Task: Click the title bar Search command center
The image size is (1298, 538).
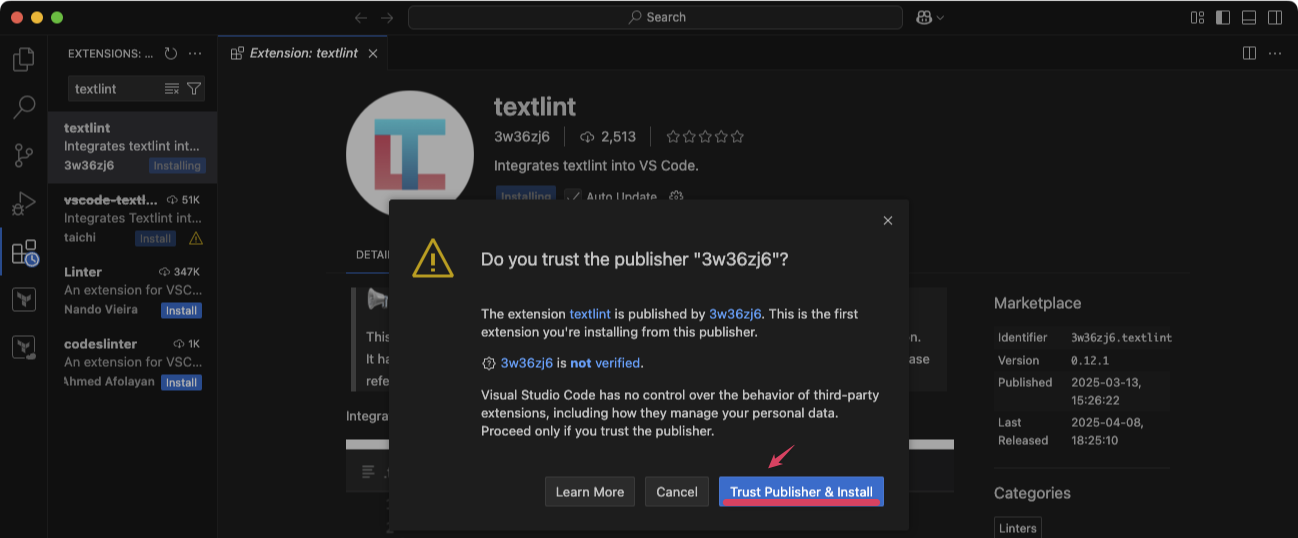Action: 656,17
